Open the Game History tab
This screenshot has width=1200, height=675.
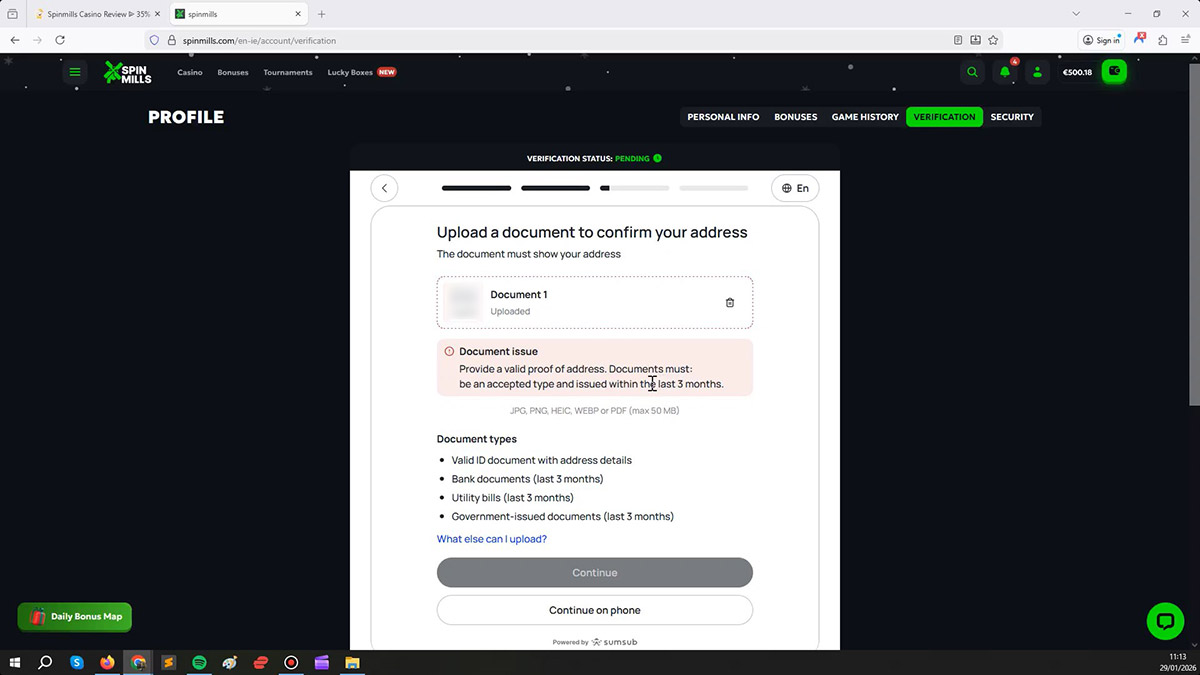coord(865,117)
